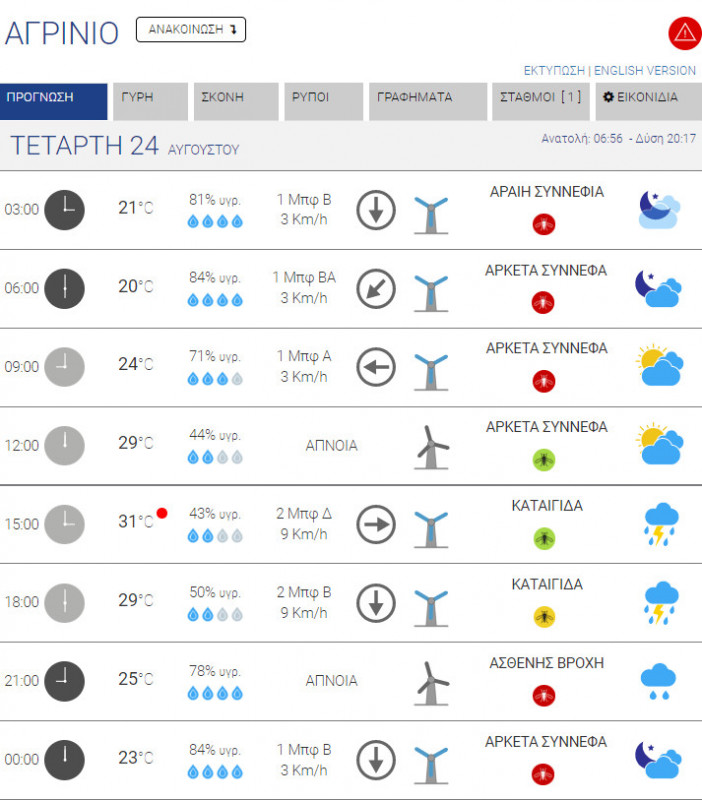Open the ΣΤΑΘΜΟΙ [1] tab

click(540, 98)
